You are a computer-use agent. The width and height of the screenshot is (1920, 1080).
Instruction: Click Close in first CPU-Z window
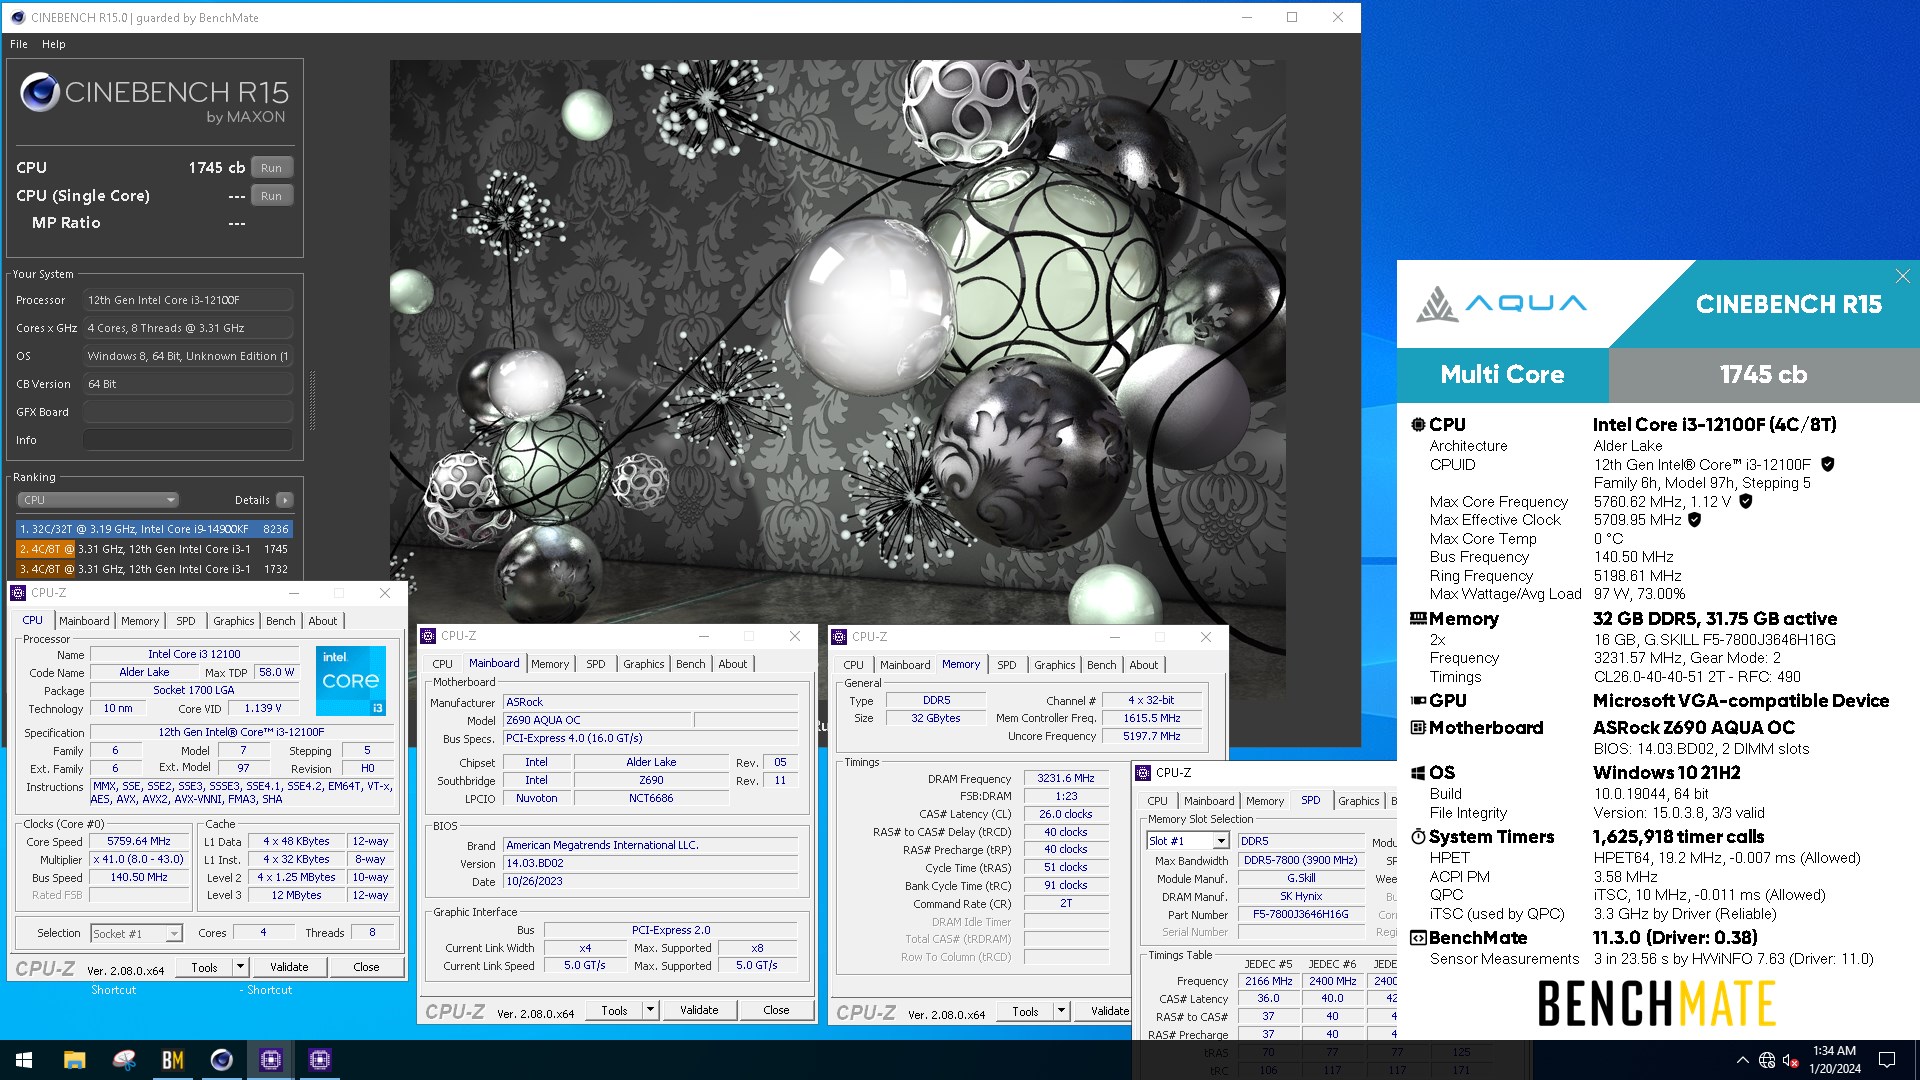tap(366, 967)
